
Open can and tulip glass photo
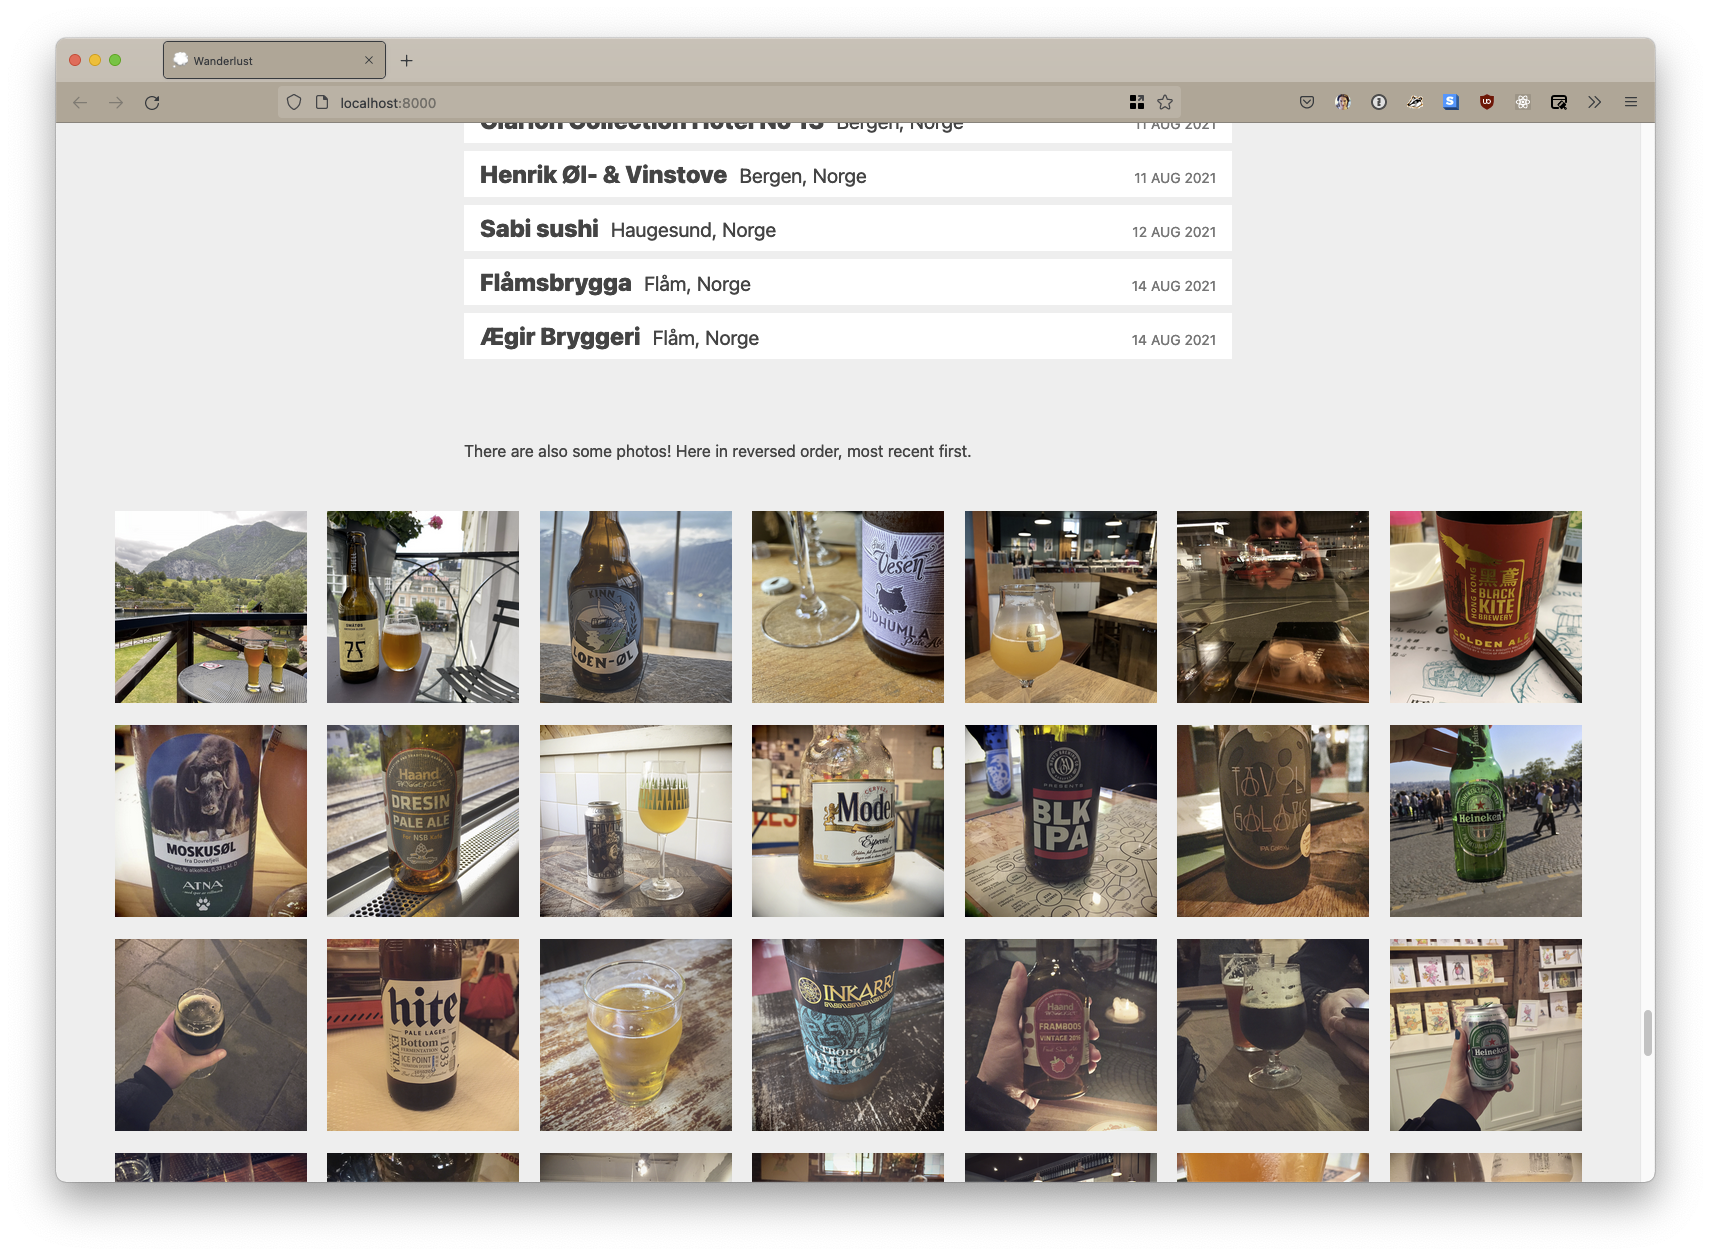(x=636, y=821)
